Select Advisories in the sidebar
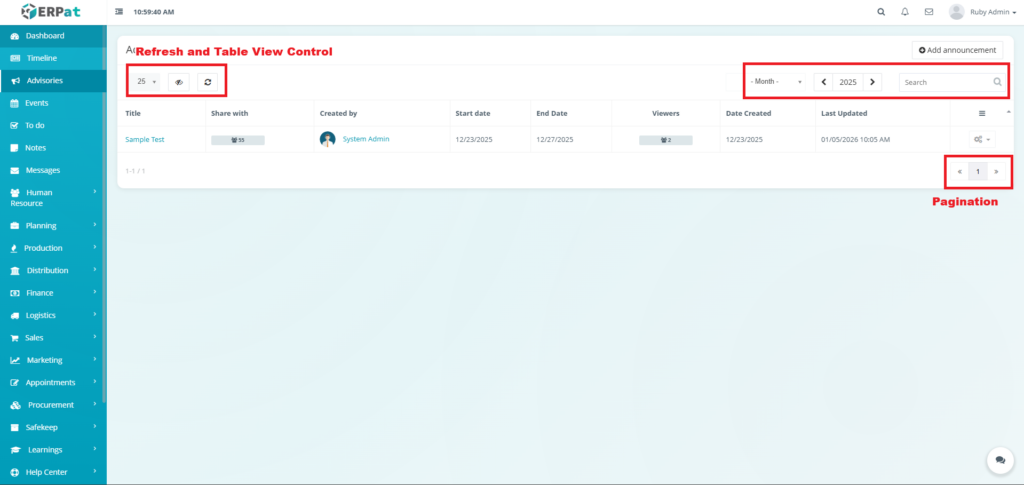Screen dimensions: 1024x485 point(53,80)
